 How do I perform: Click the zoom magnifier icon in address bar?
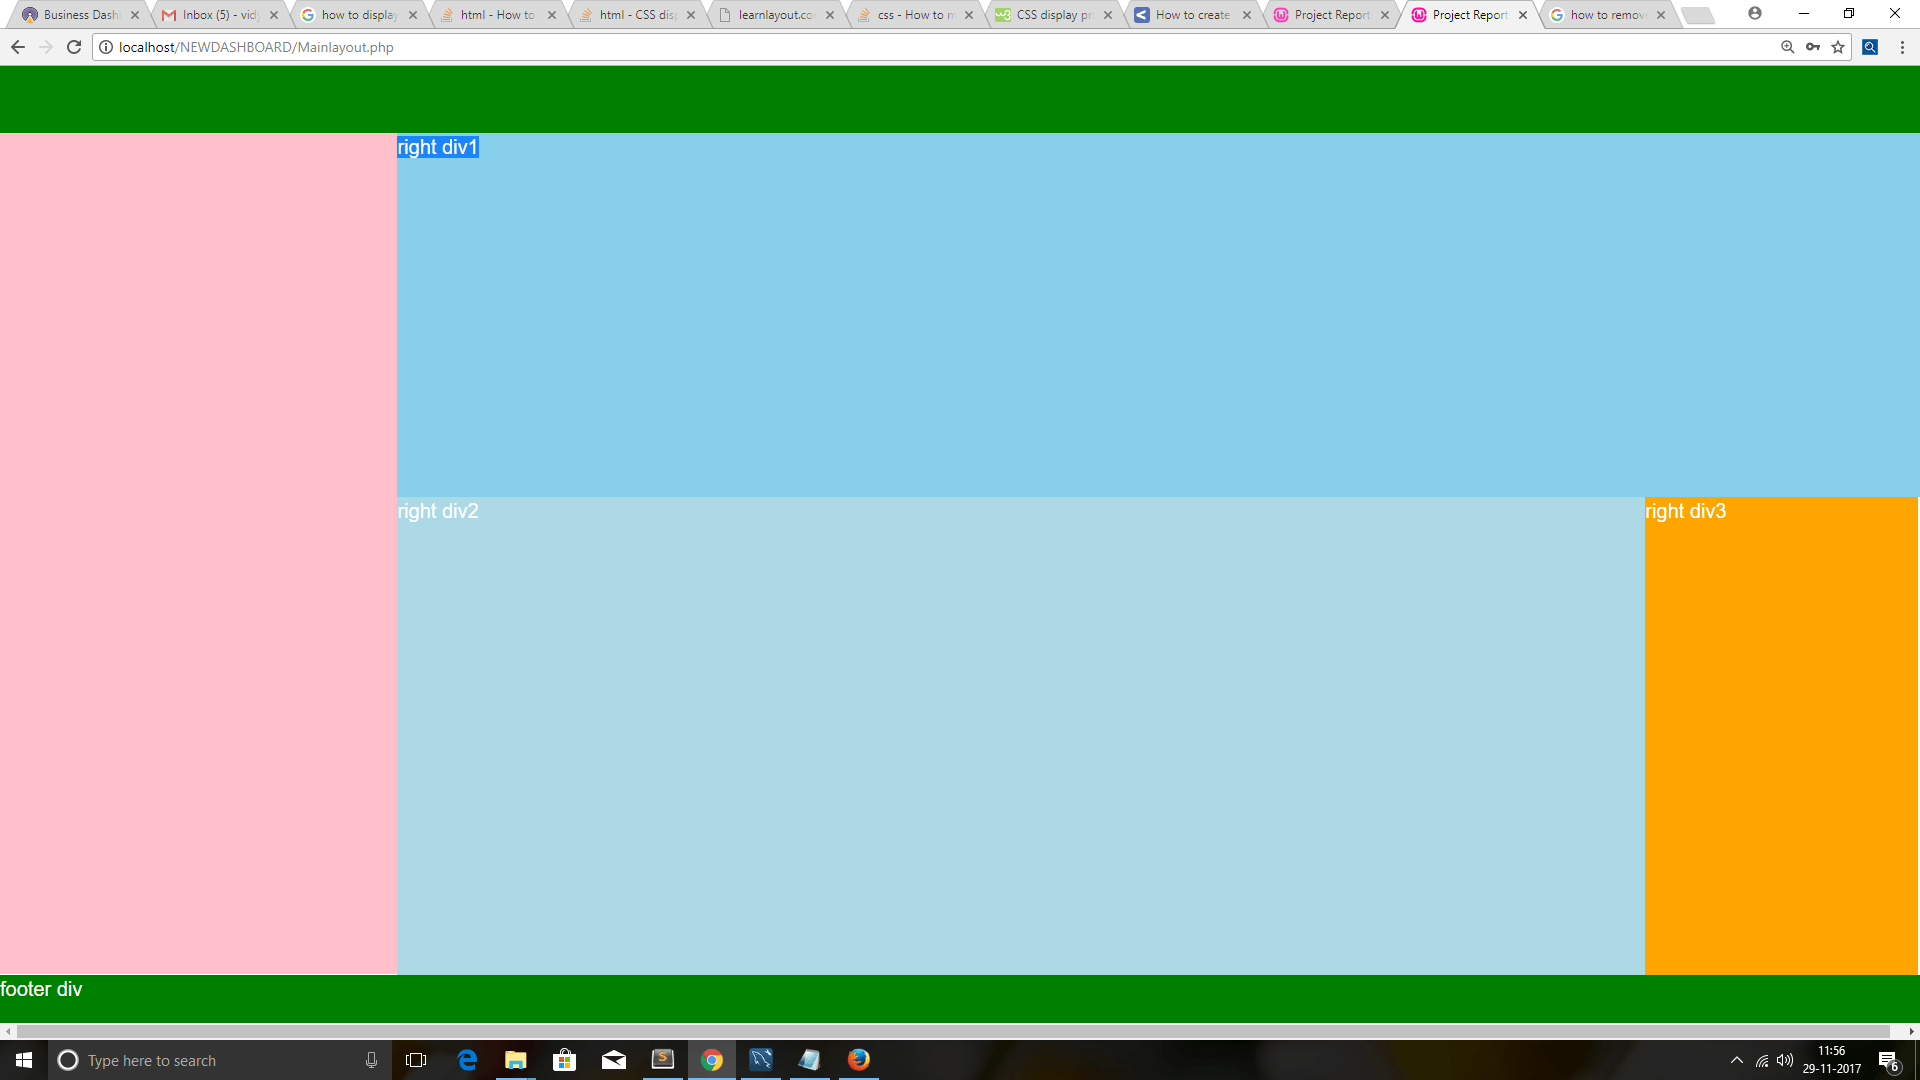coord(1787,47)
